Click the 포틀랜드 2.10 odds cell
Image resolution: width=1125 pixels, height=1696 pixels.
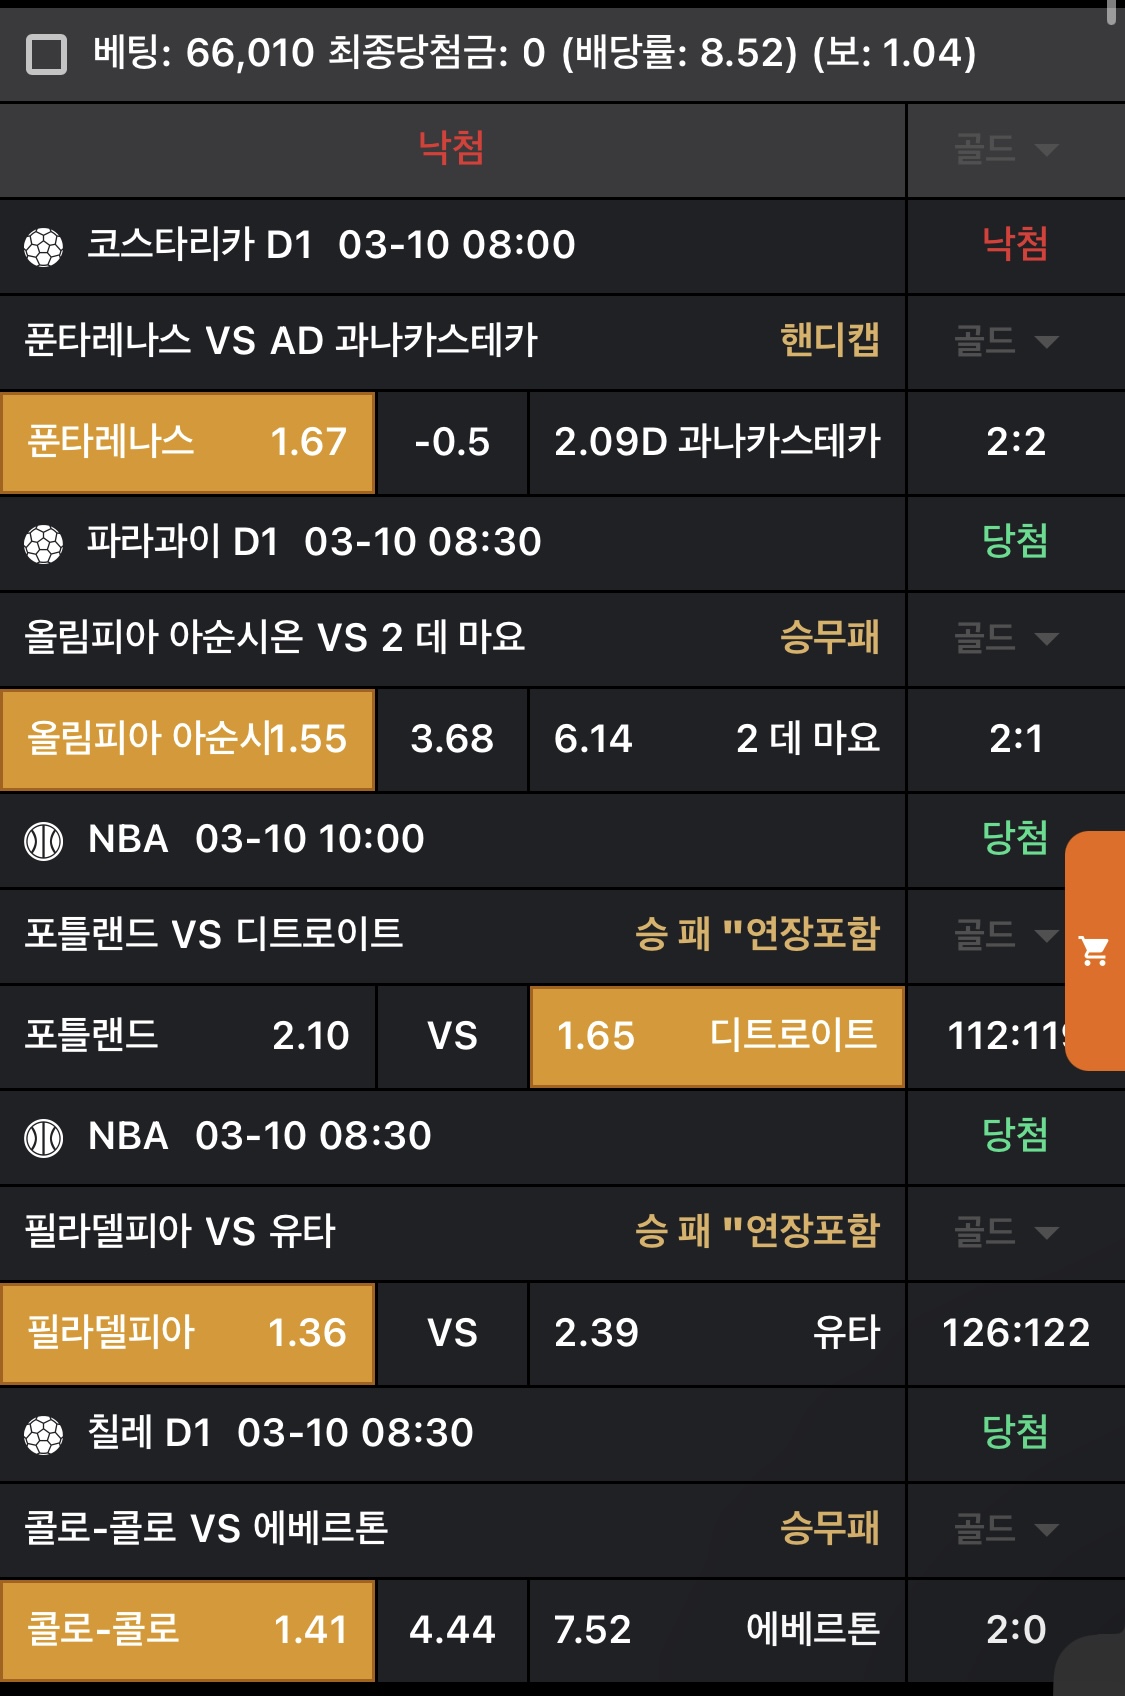pyautogui.click(x=188, y=1036)
